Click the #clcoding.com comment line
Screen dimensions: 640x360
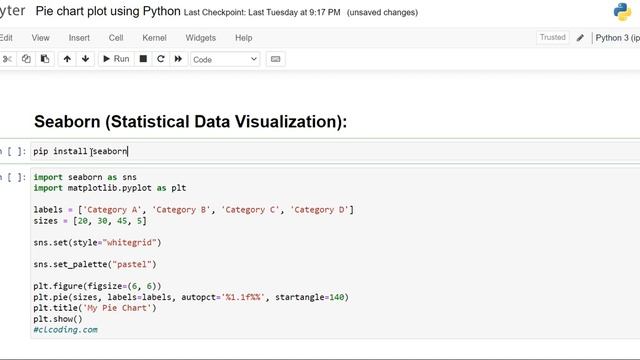[65, 330]
